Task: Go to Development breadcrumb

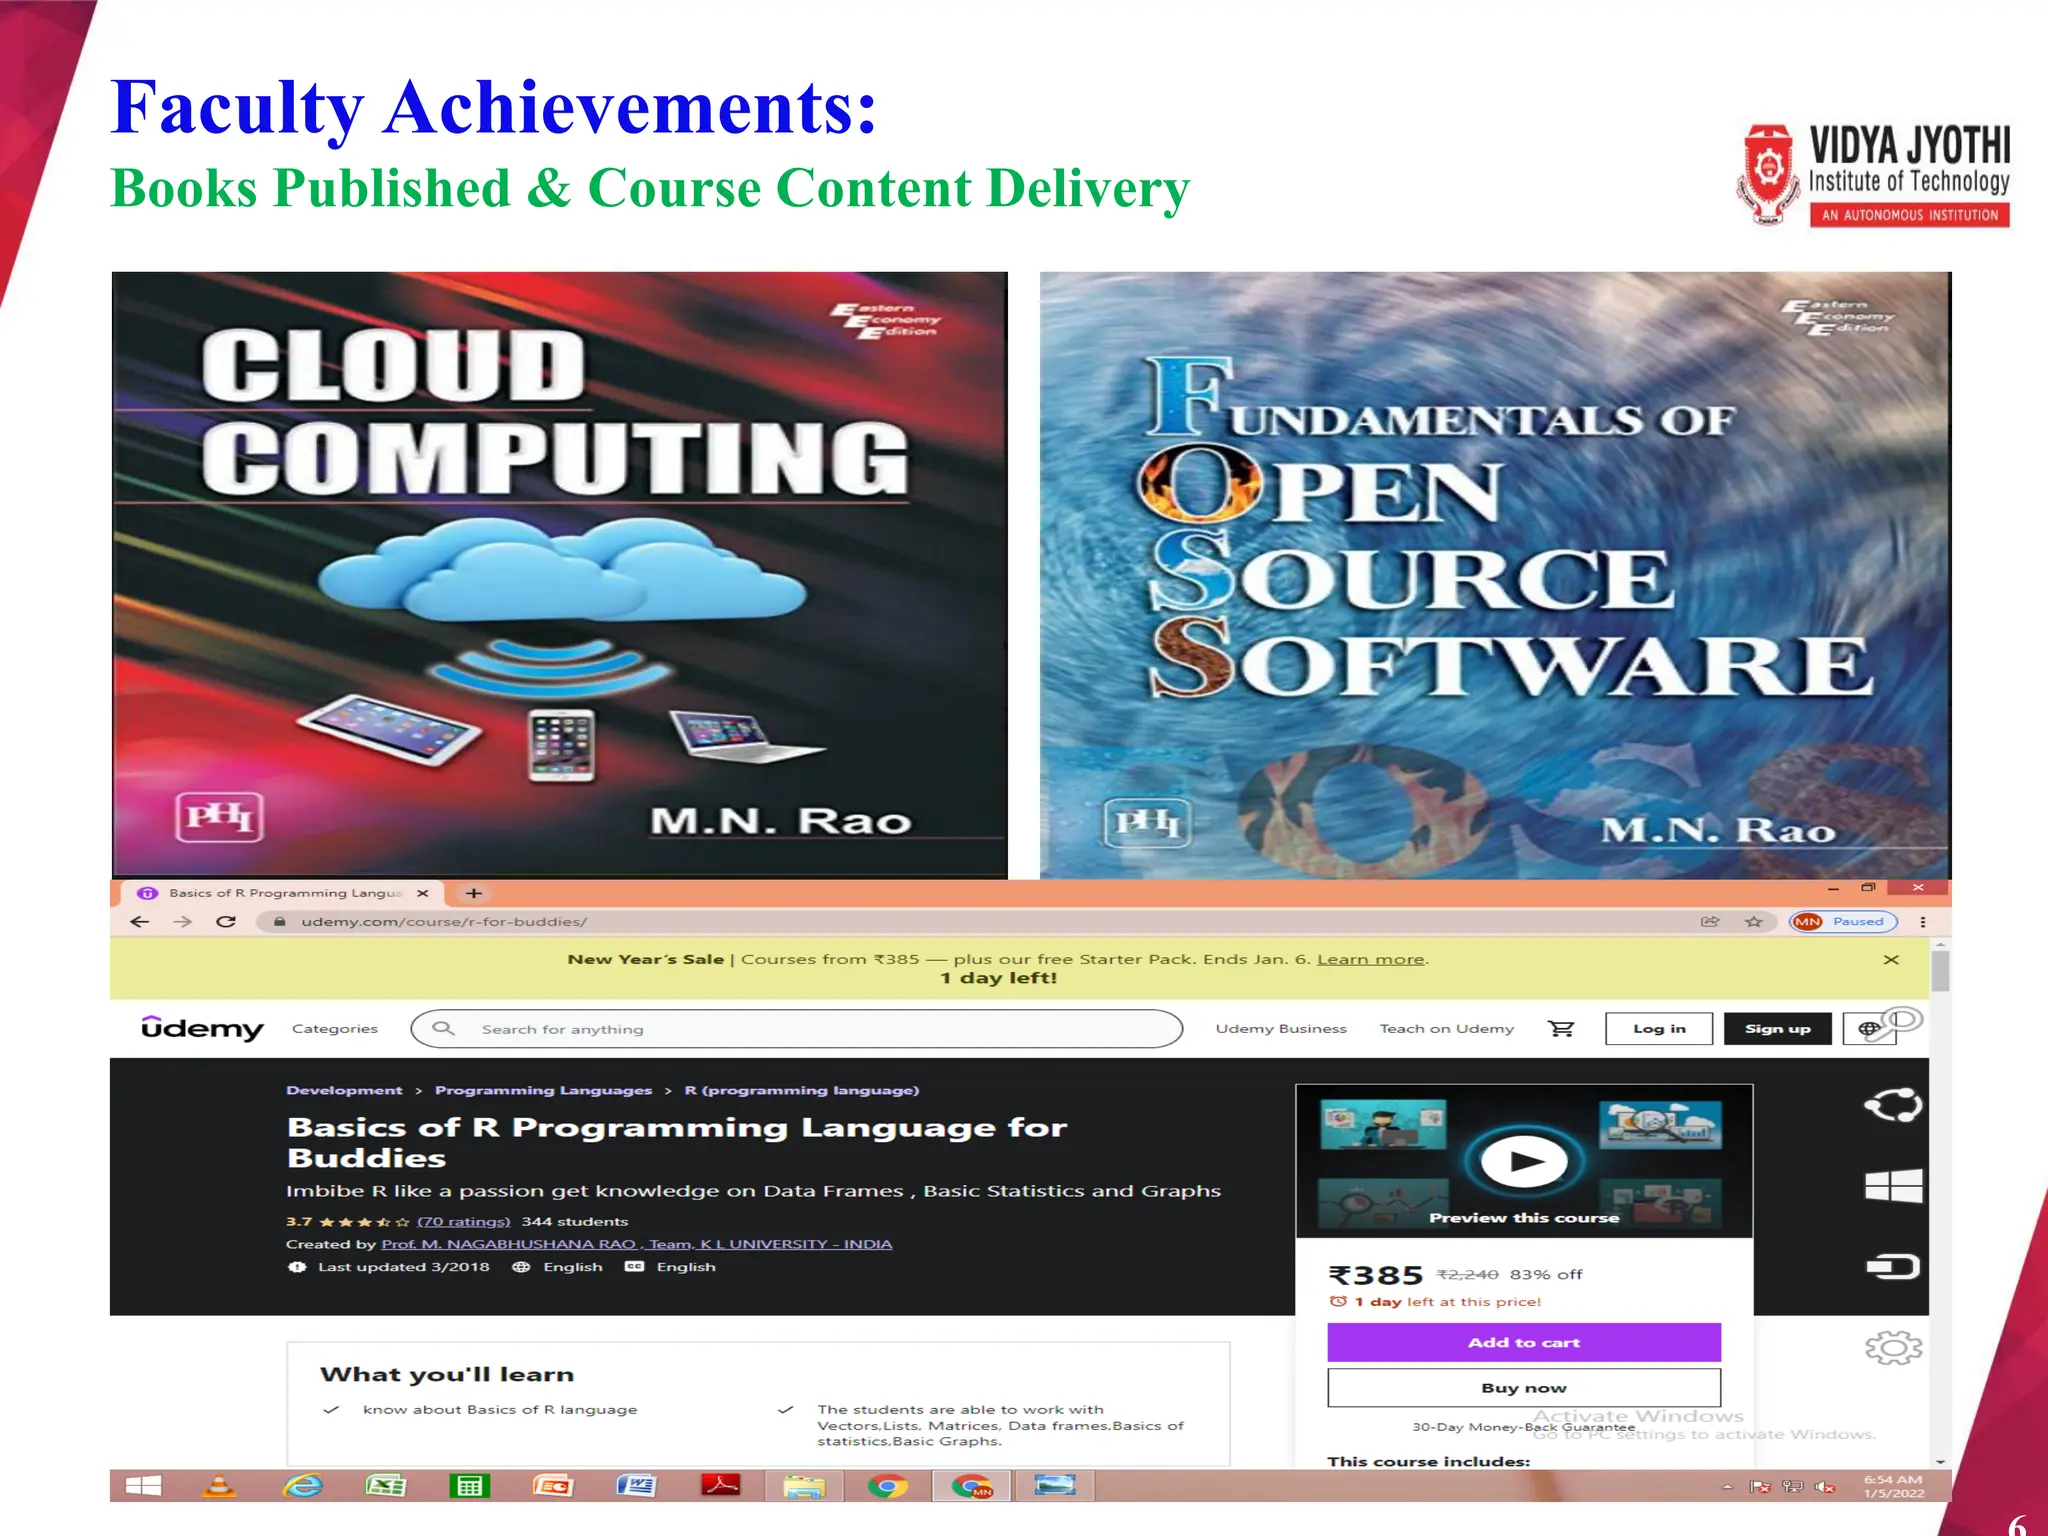Action: point(344,1090)
